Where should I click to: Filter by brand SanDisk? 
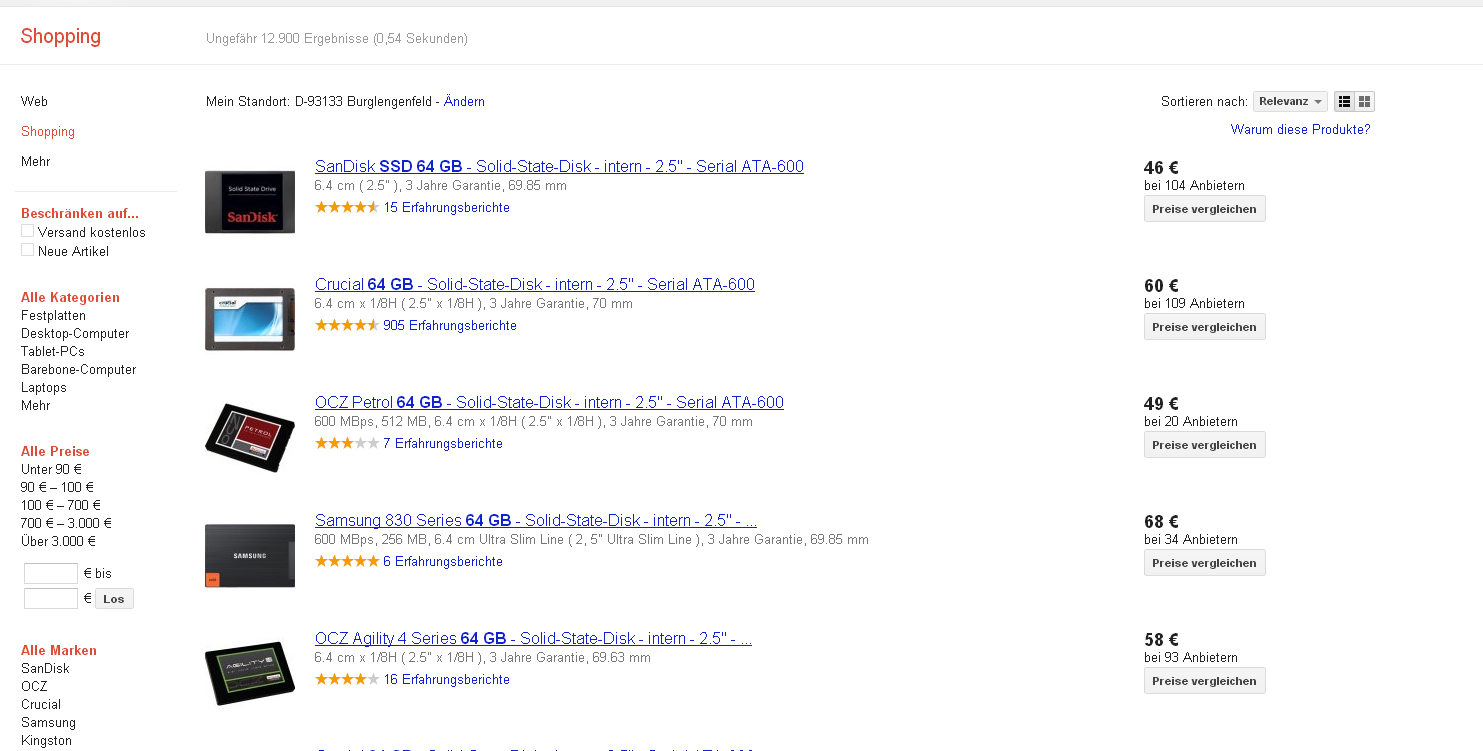coord(45,668)
